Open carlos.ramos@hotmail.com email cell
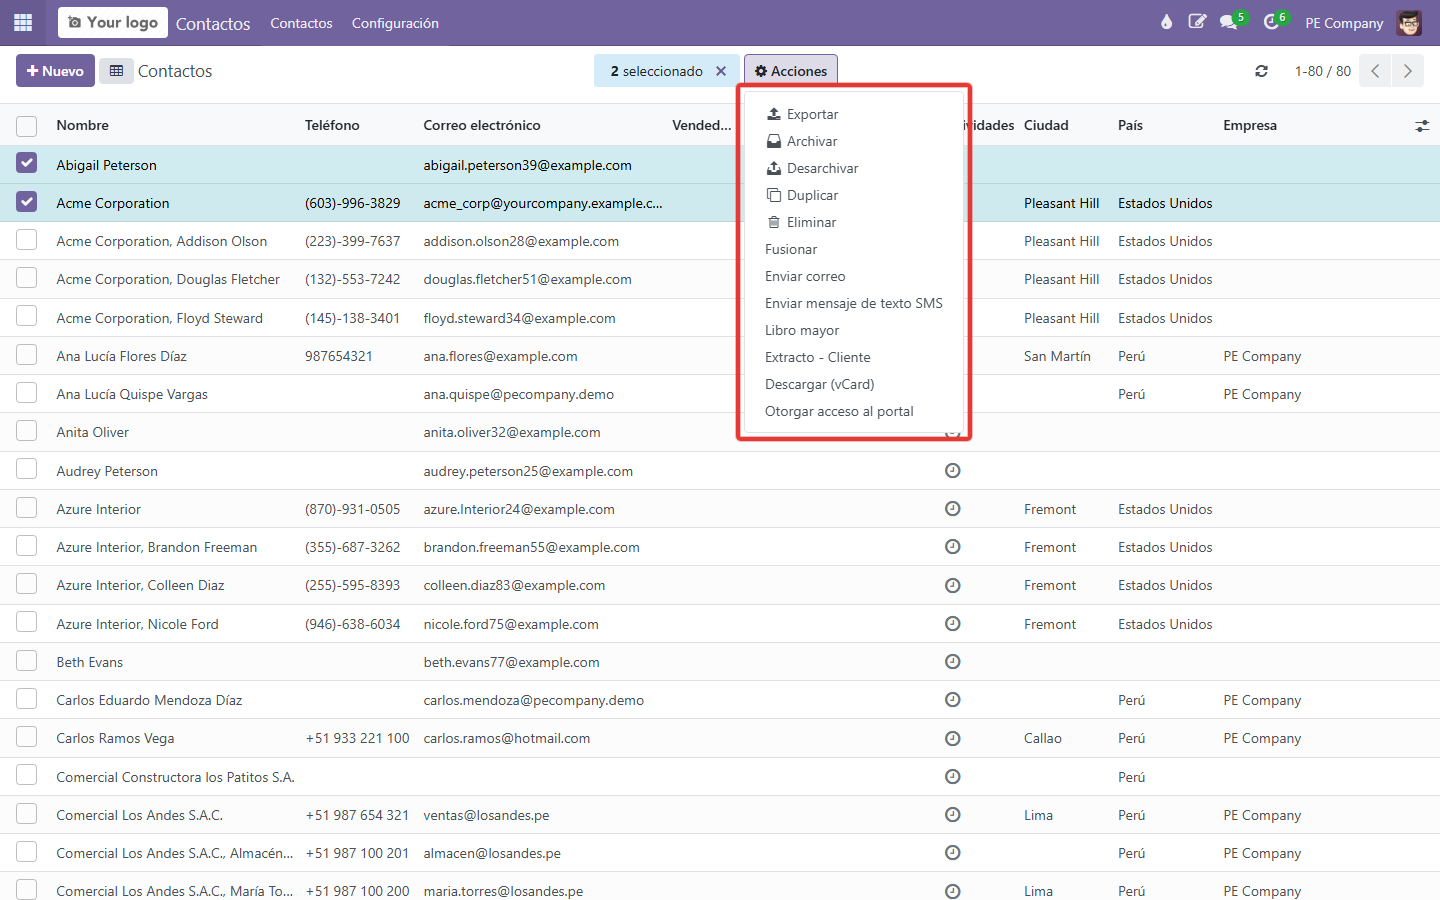Image resolution: width=1440 pixels, height=900 pixels. pyautogui.click(x=507, y=738)
